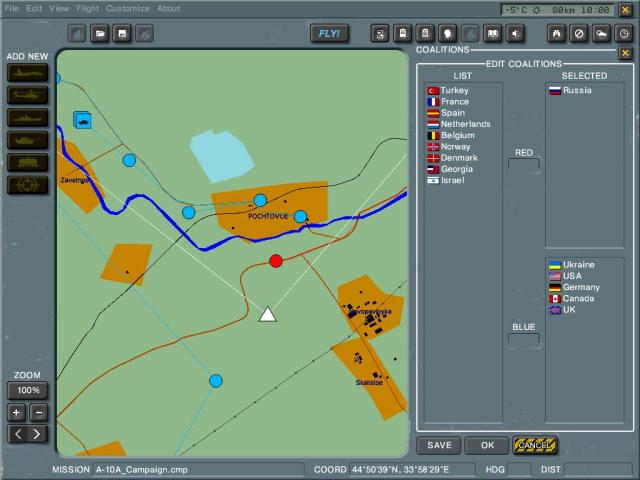Click the CANCEL button

point(535,445)
